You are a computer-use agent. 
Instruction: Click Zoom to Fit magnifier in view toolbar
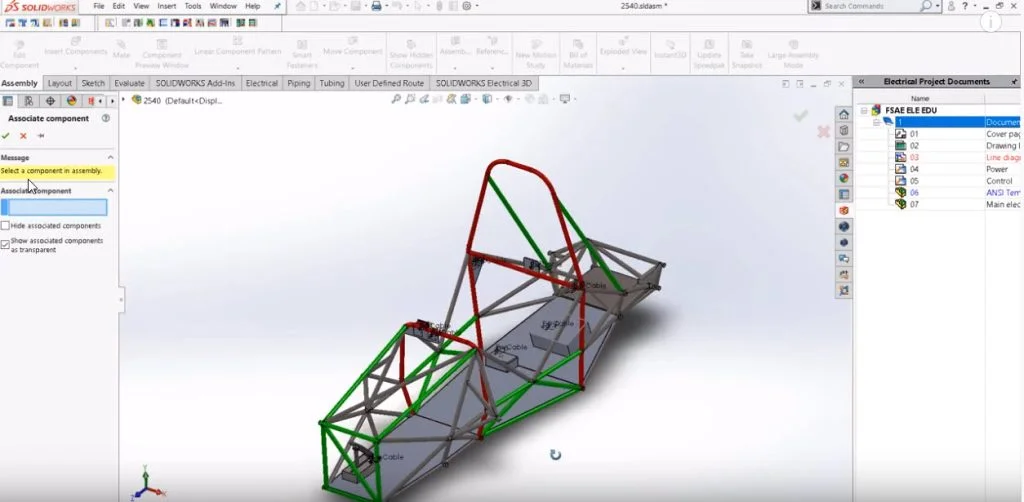396,99
